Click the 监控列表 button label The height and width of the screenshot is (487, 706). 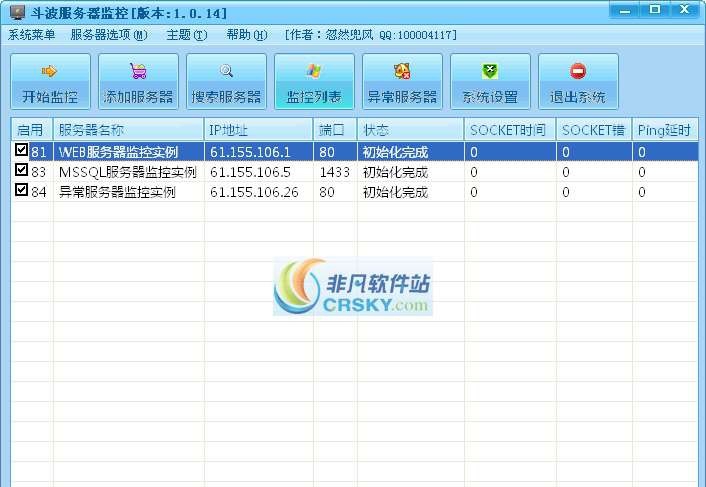314,97
